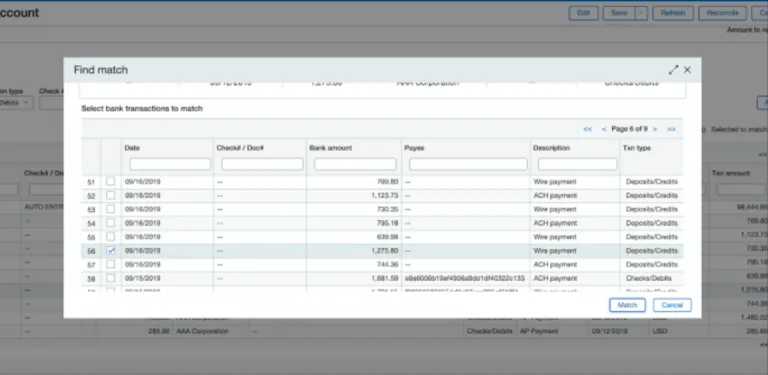The width and height of the screenshot is (768, 375).
Task: Expand the Find match dialog to full size
Action: click(673, 70)
